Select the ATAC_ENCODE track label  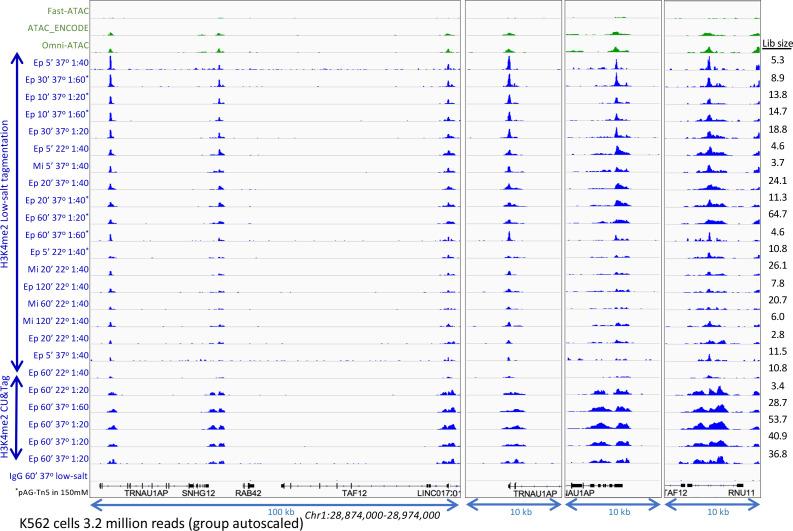coord(58,28)
